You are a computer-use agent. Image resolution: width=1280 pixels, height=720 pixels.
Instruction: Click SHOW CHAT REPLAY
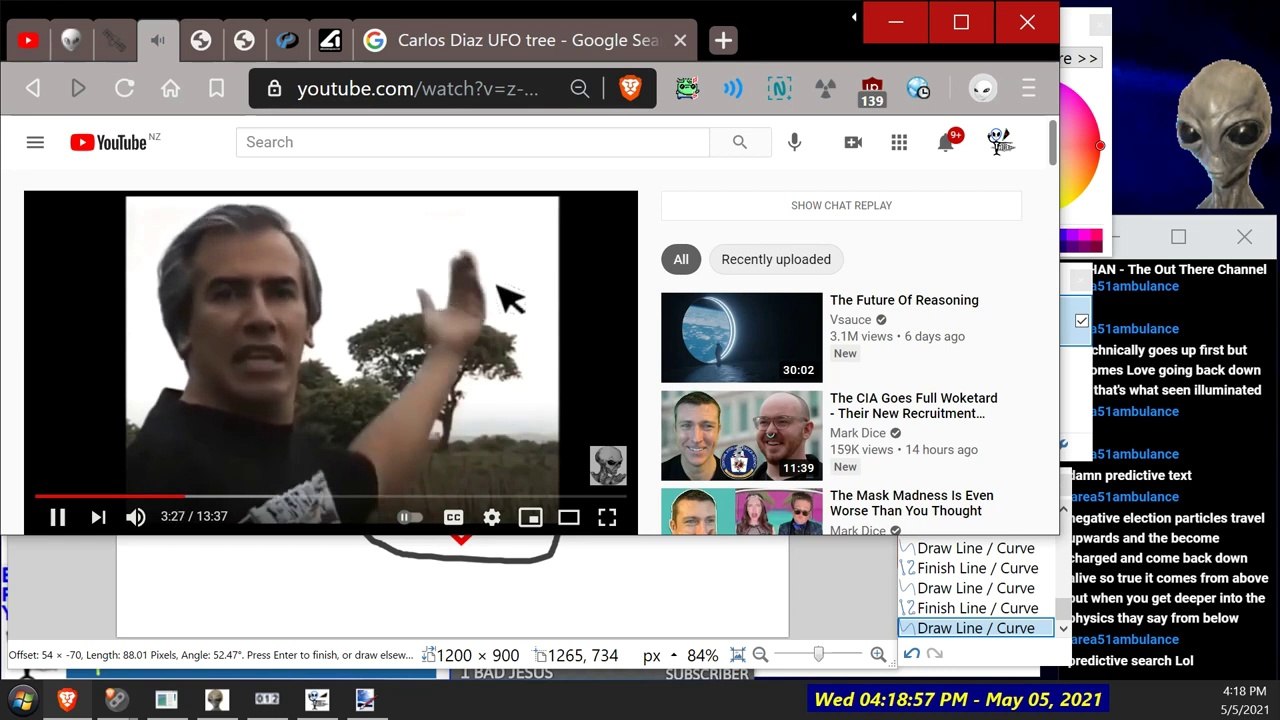pos(841,205)
